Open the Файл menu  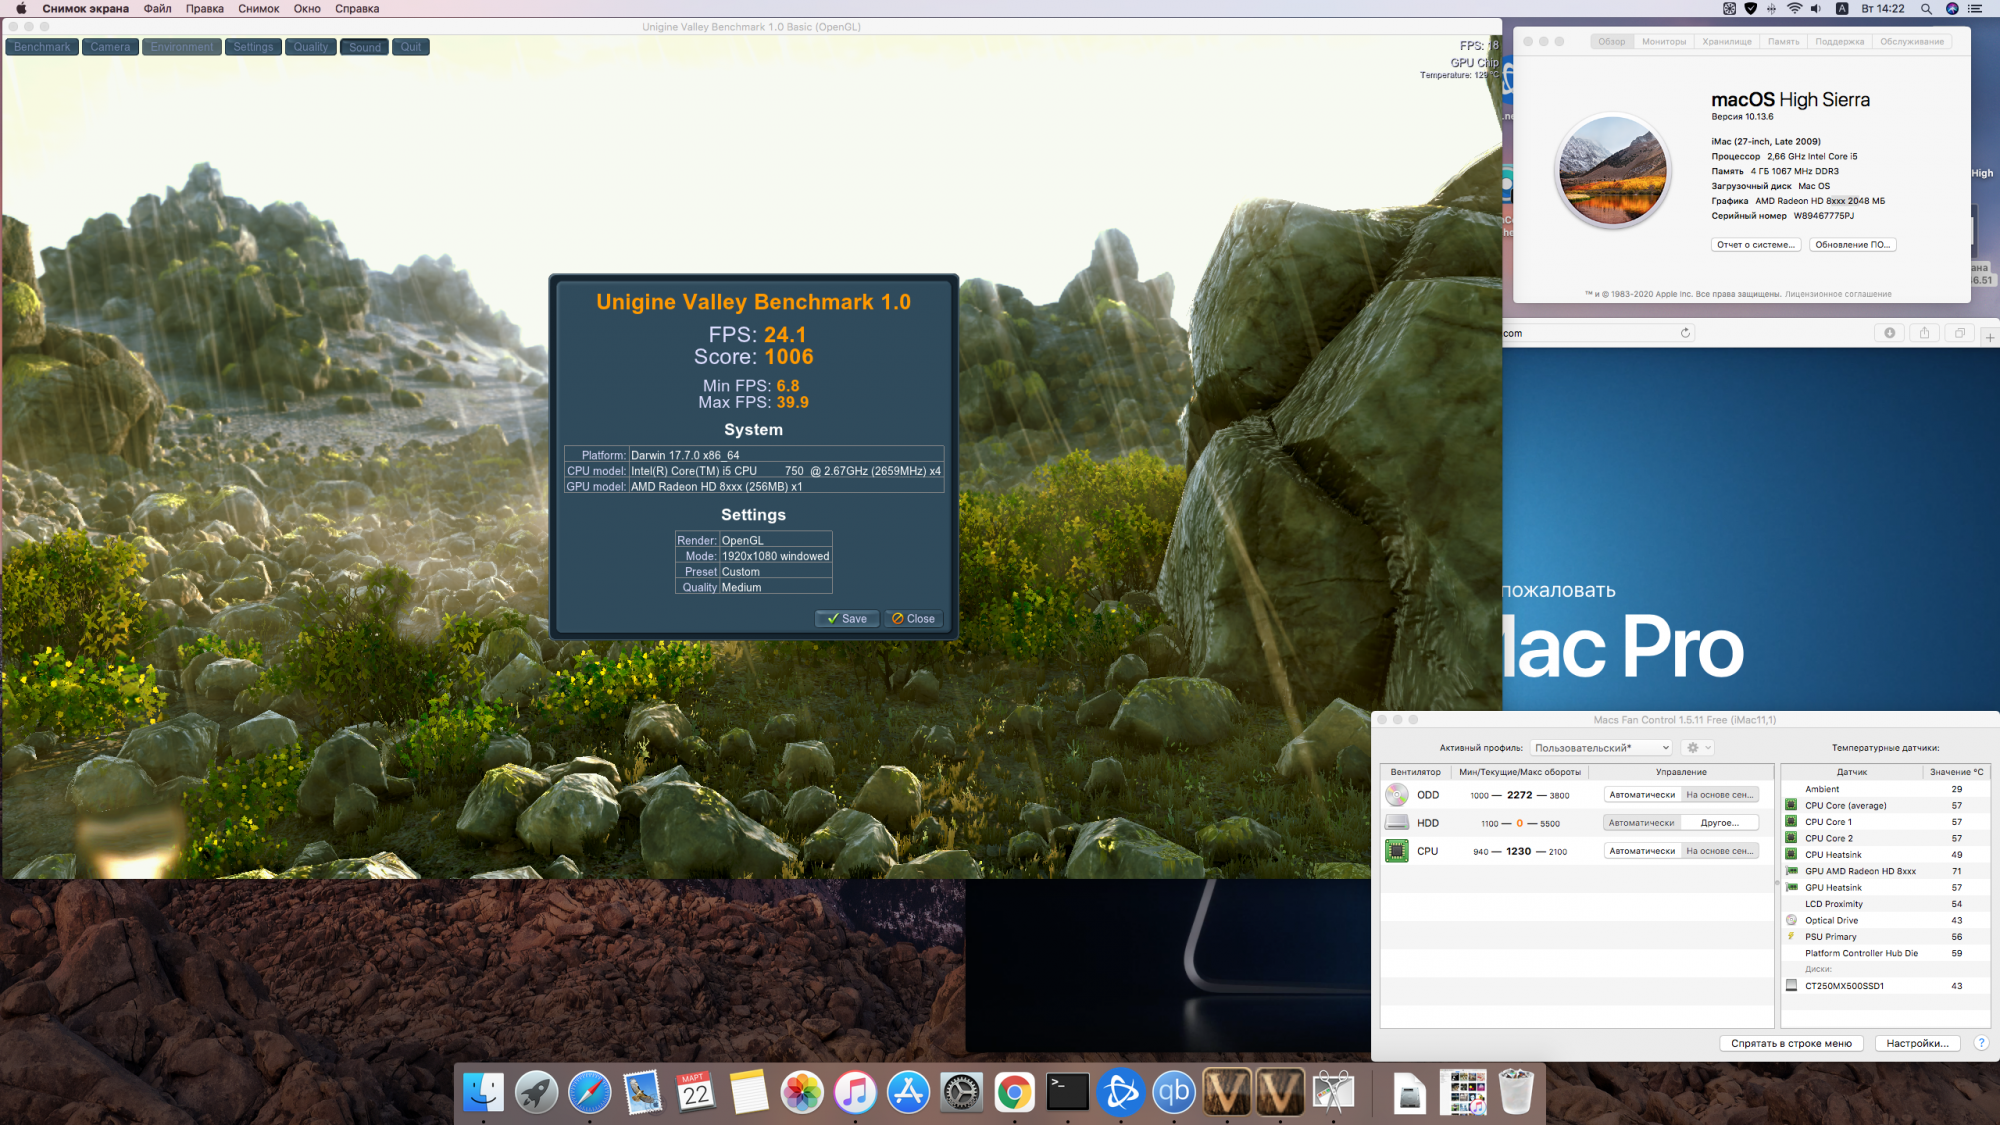tap(157, 9)
